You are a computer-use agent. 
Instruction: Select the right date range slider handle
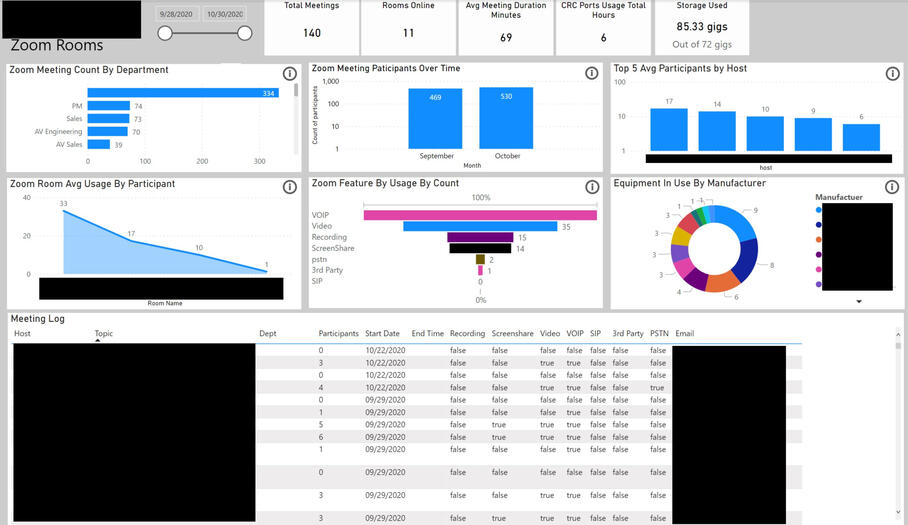coord(245,33)
